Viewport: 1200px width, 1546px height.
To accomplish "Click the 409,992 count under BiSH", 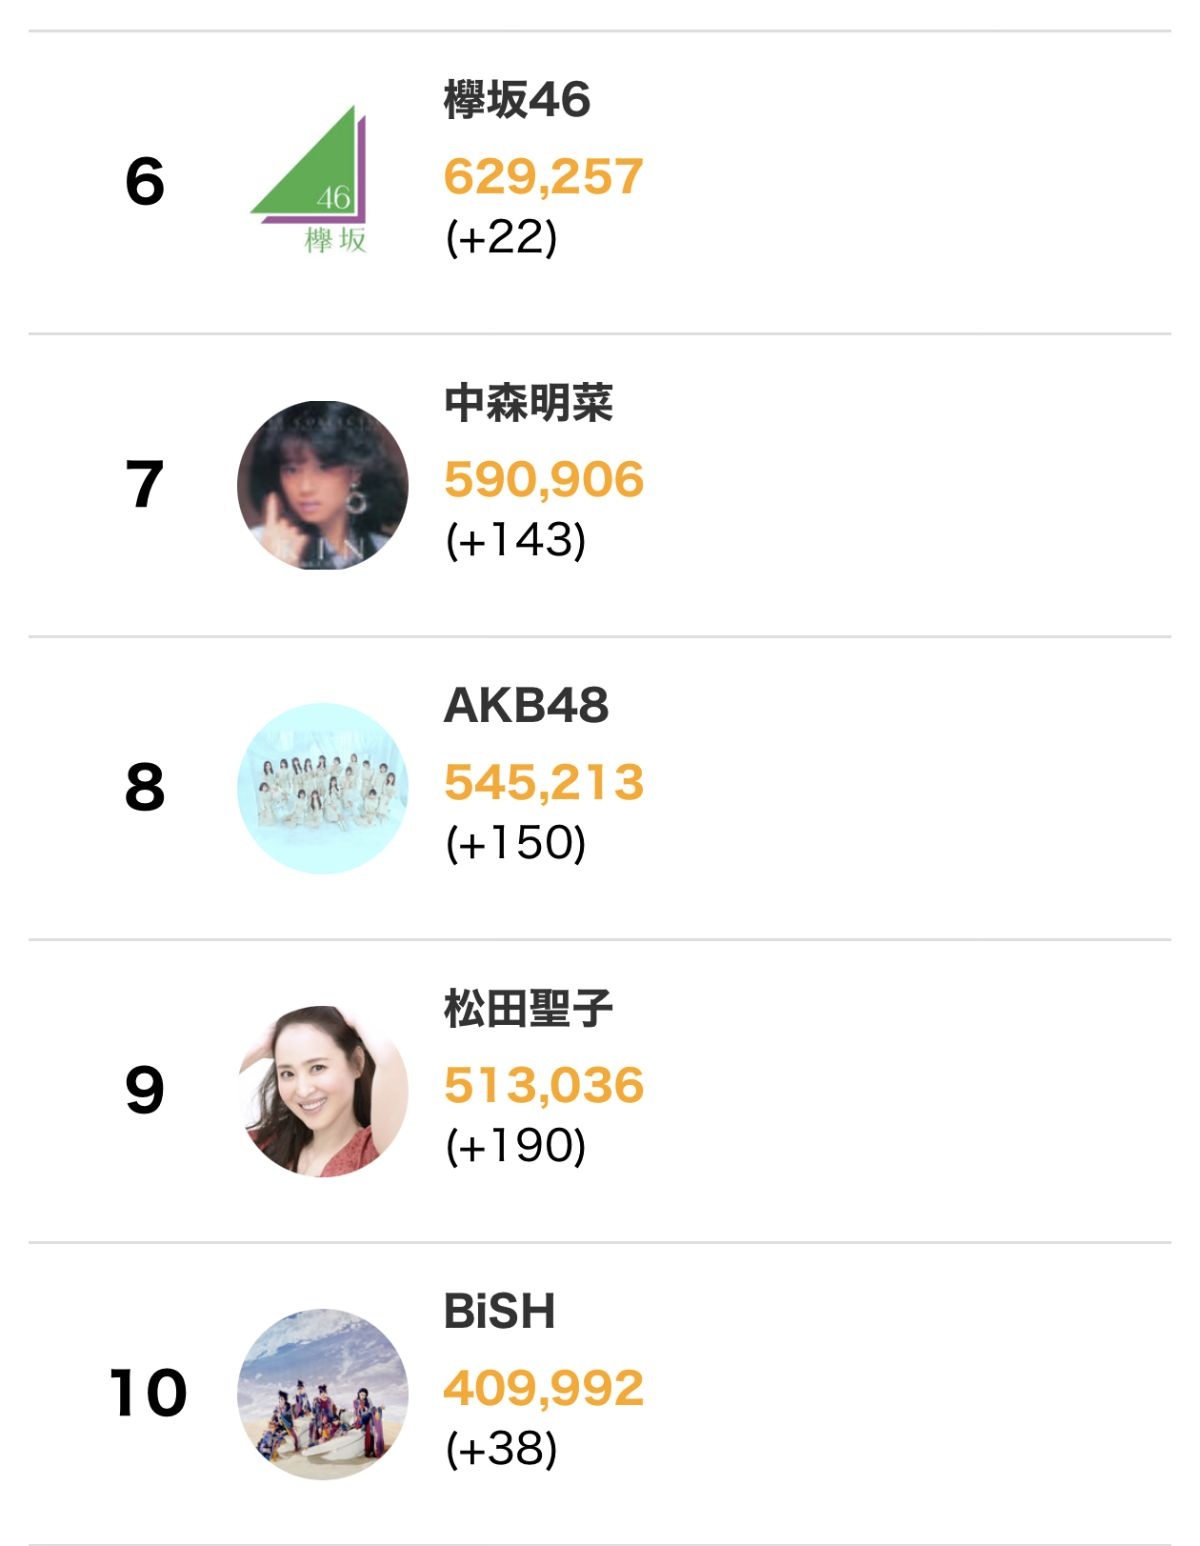I will pos(543,1388).
